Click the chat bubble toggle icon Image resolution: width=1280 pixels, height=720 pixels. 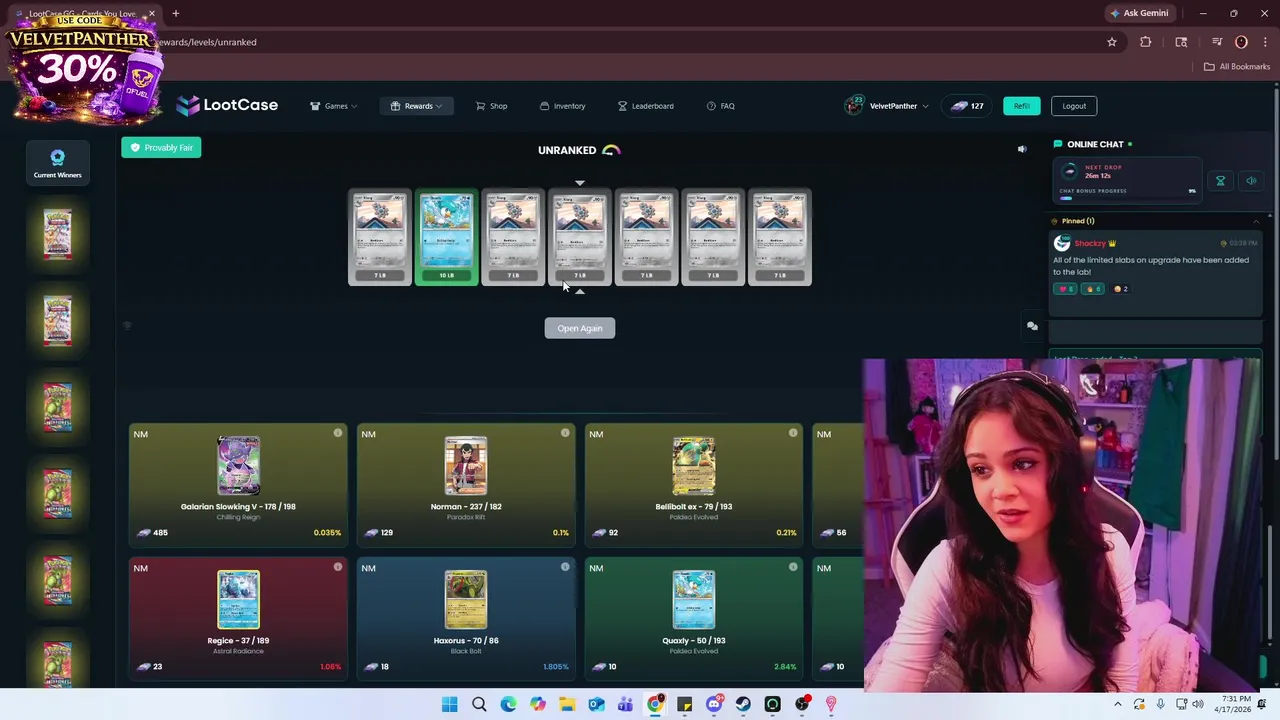[1032, 326]
